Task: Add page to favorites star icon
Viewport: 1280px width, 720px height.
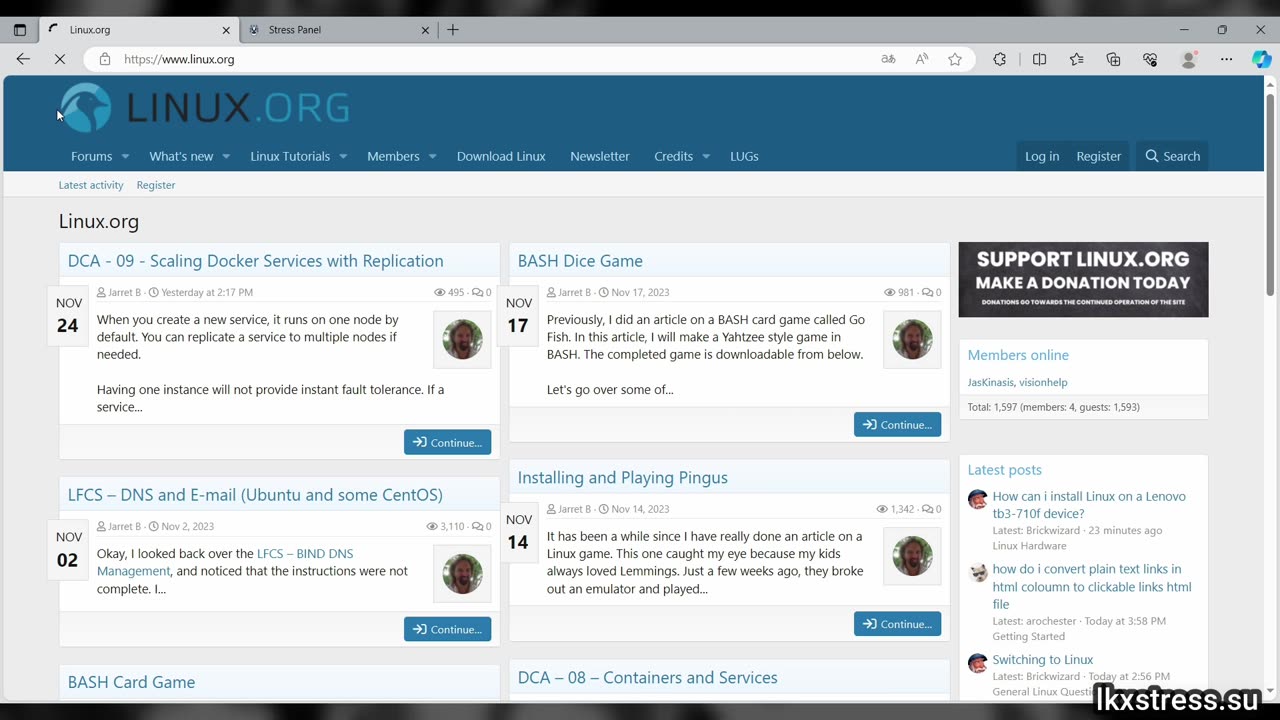Action: point(955,59)
